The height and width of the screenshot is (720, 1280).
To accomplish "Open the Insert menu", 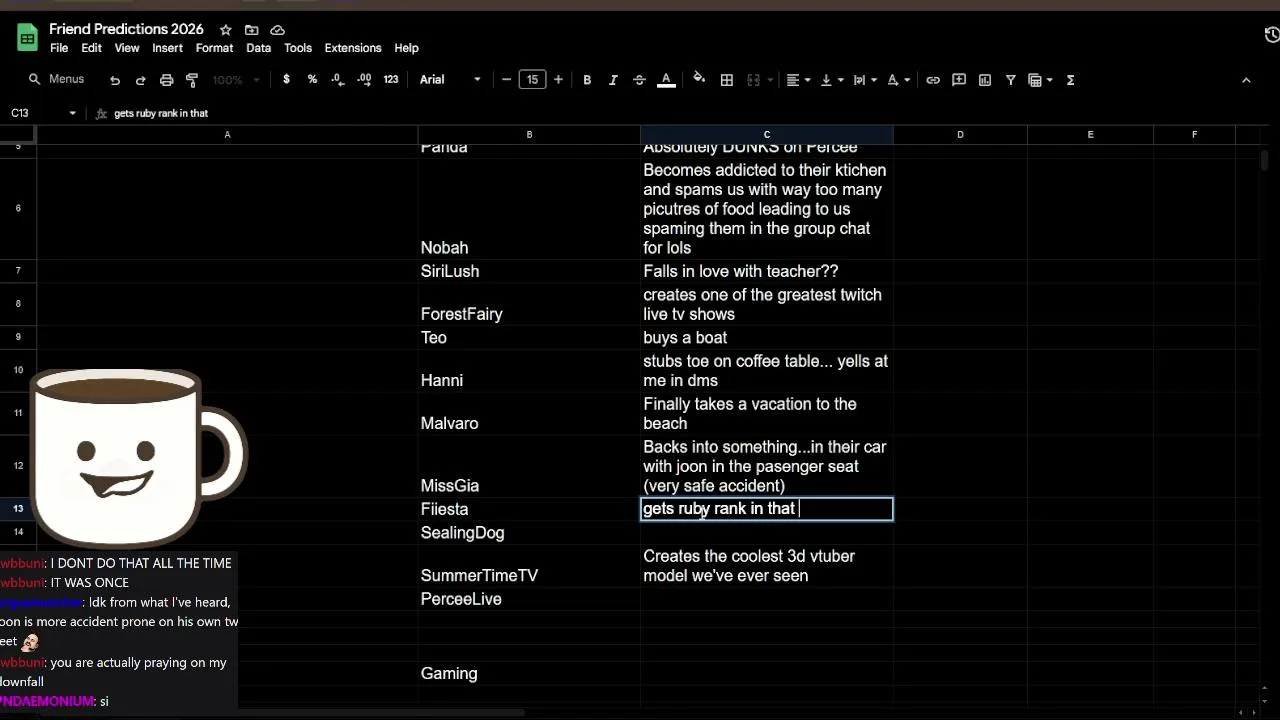I will click(167, 48).
